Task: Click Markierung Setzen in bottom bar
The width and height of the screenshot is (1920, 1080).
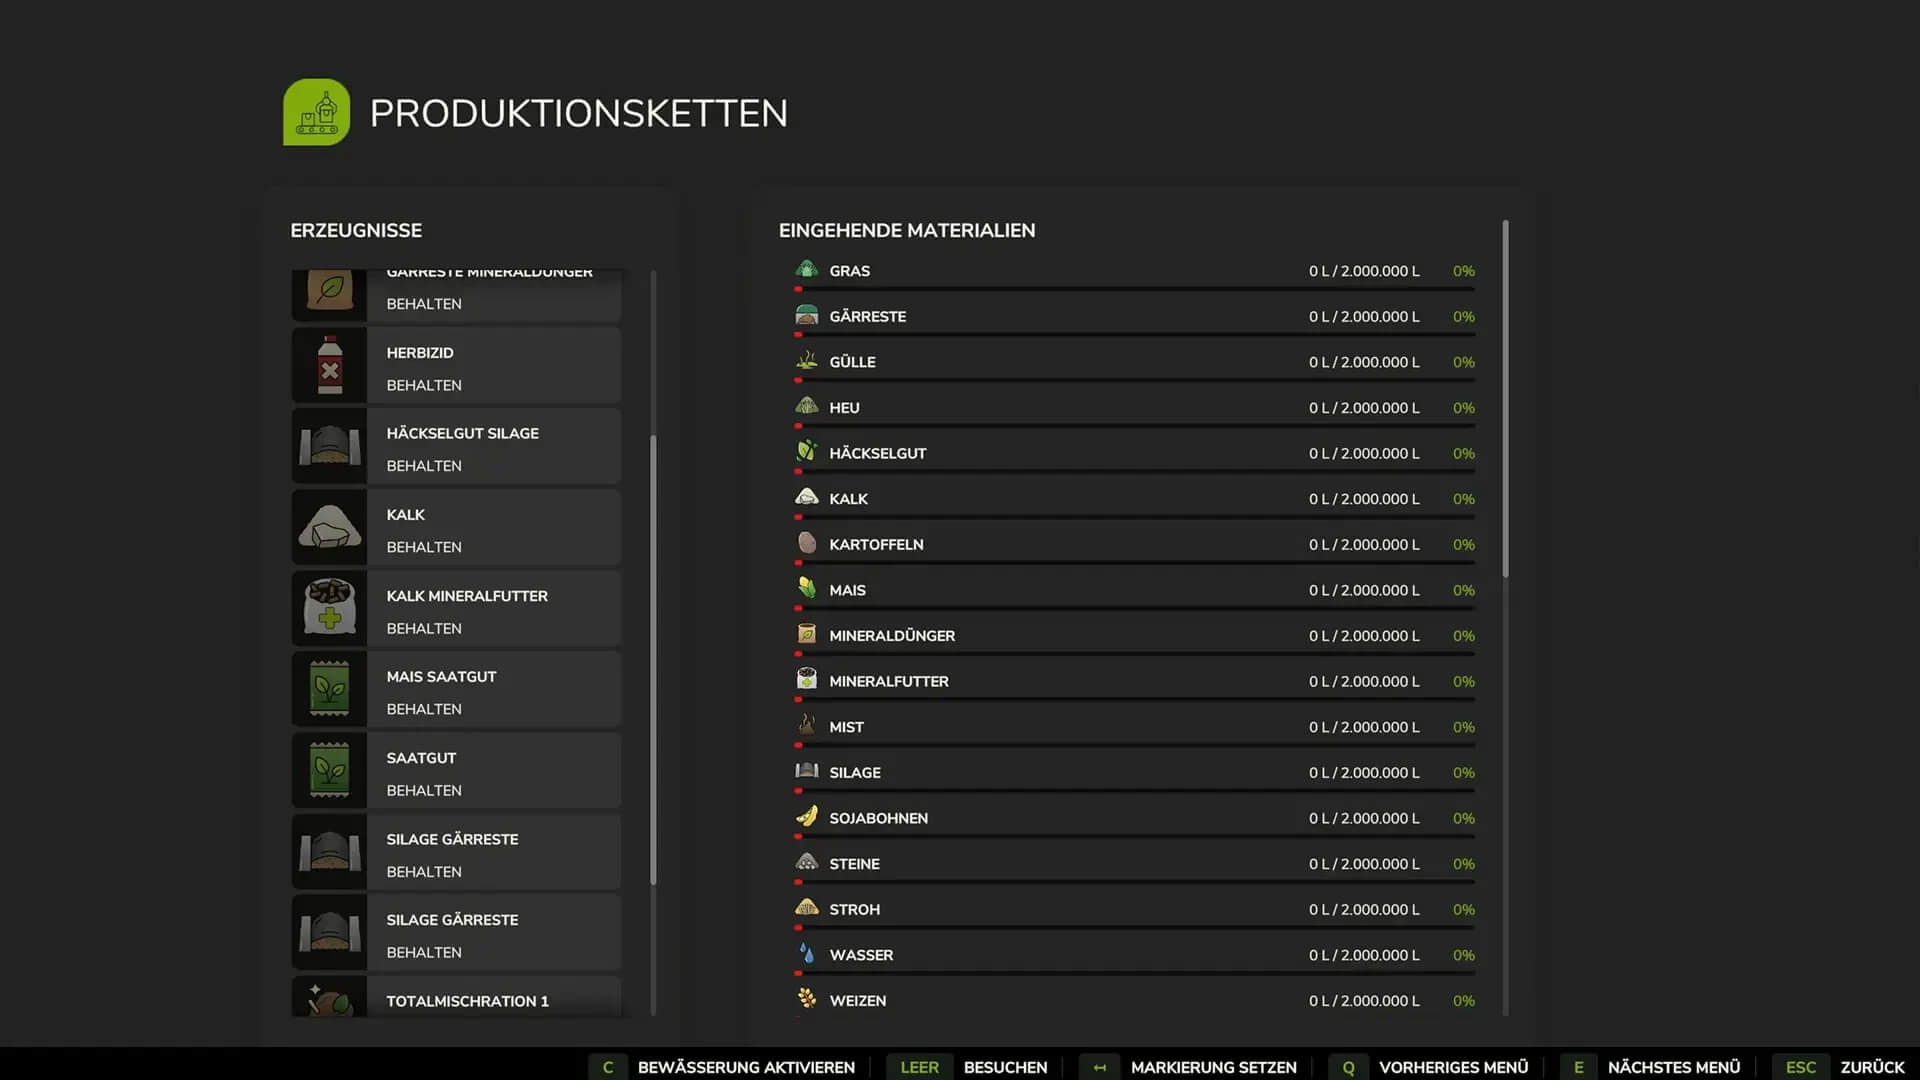Action: click(x=1212, y=1067)
